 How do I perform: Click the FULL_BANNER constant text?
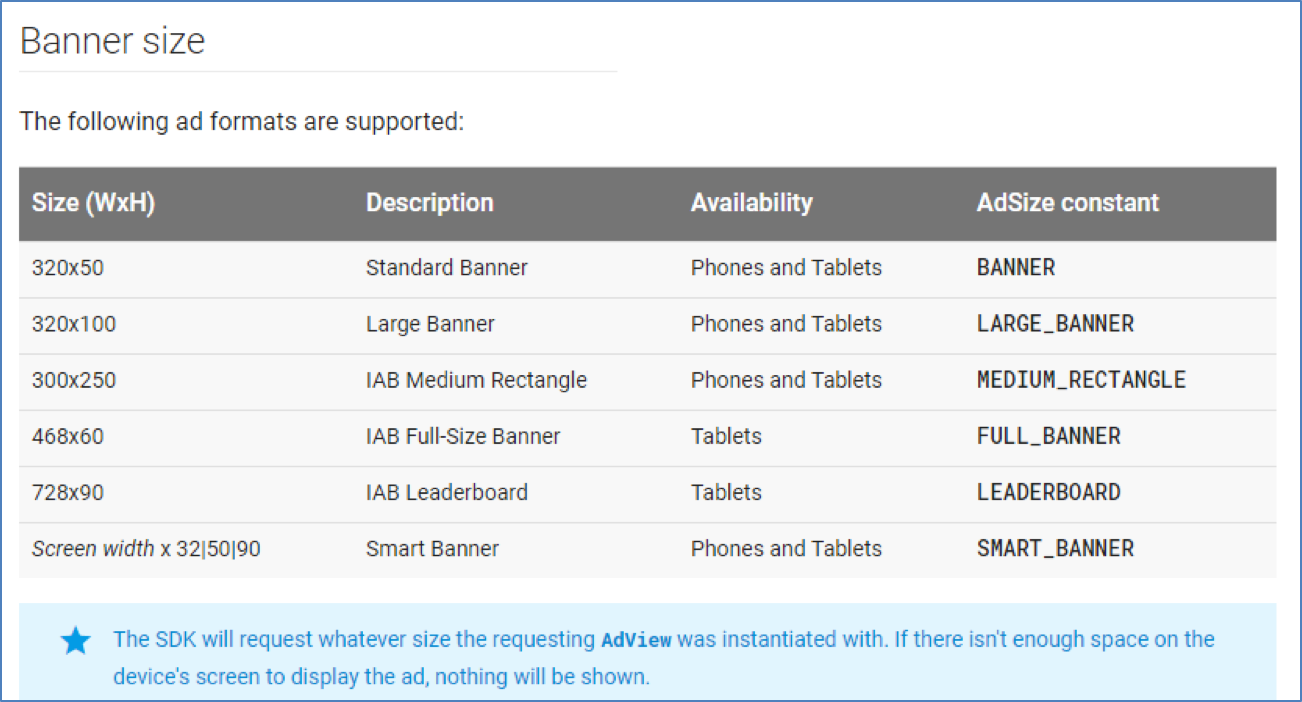pos(1048,436)
